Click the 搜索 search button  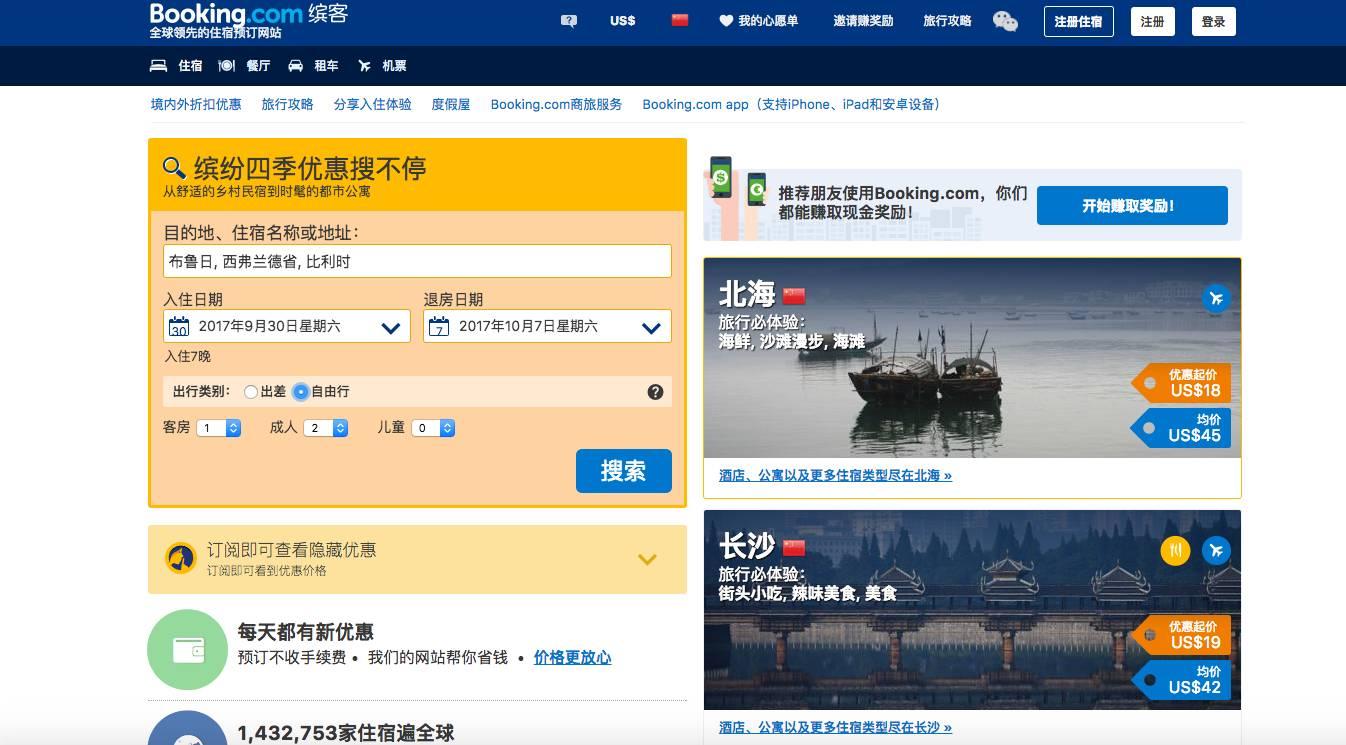[623, 471]
